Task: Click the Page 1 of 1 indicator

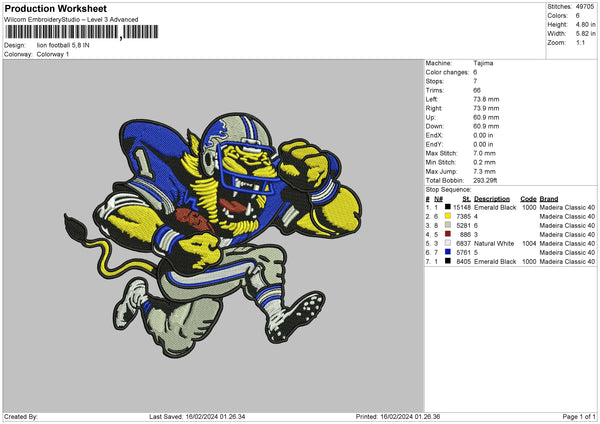Action: coord(579,417)
